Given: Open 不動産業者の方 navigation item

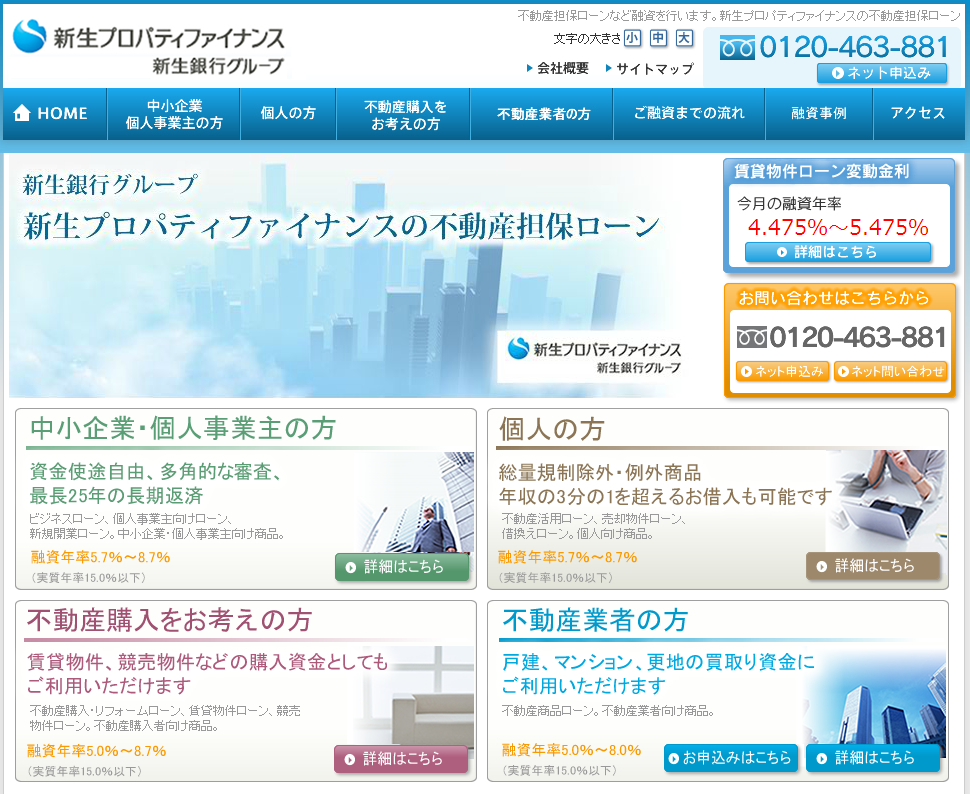Looking at the screenshot, I should point(542,114).
